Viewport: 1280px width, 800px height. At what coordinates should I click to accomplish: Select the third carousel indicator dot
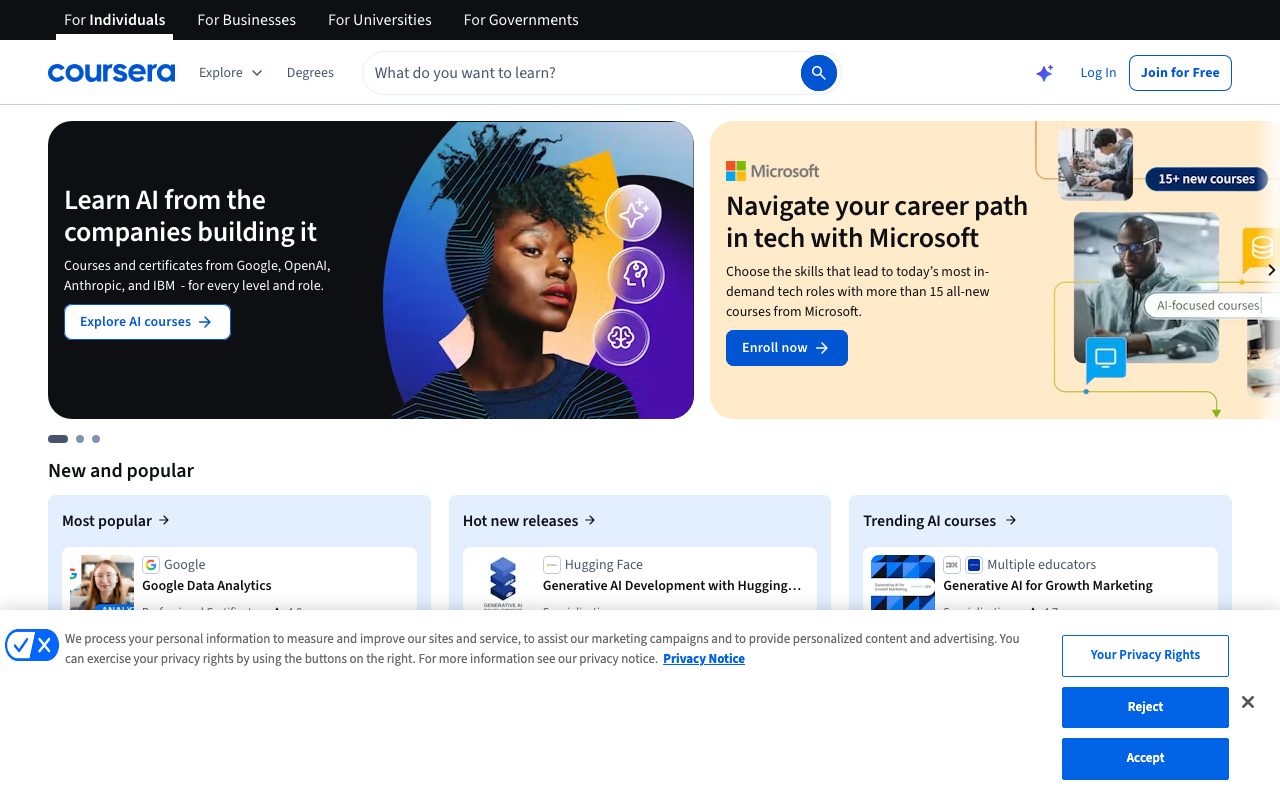pos(96,439)
